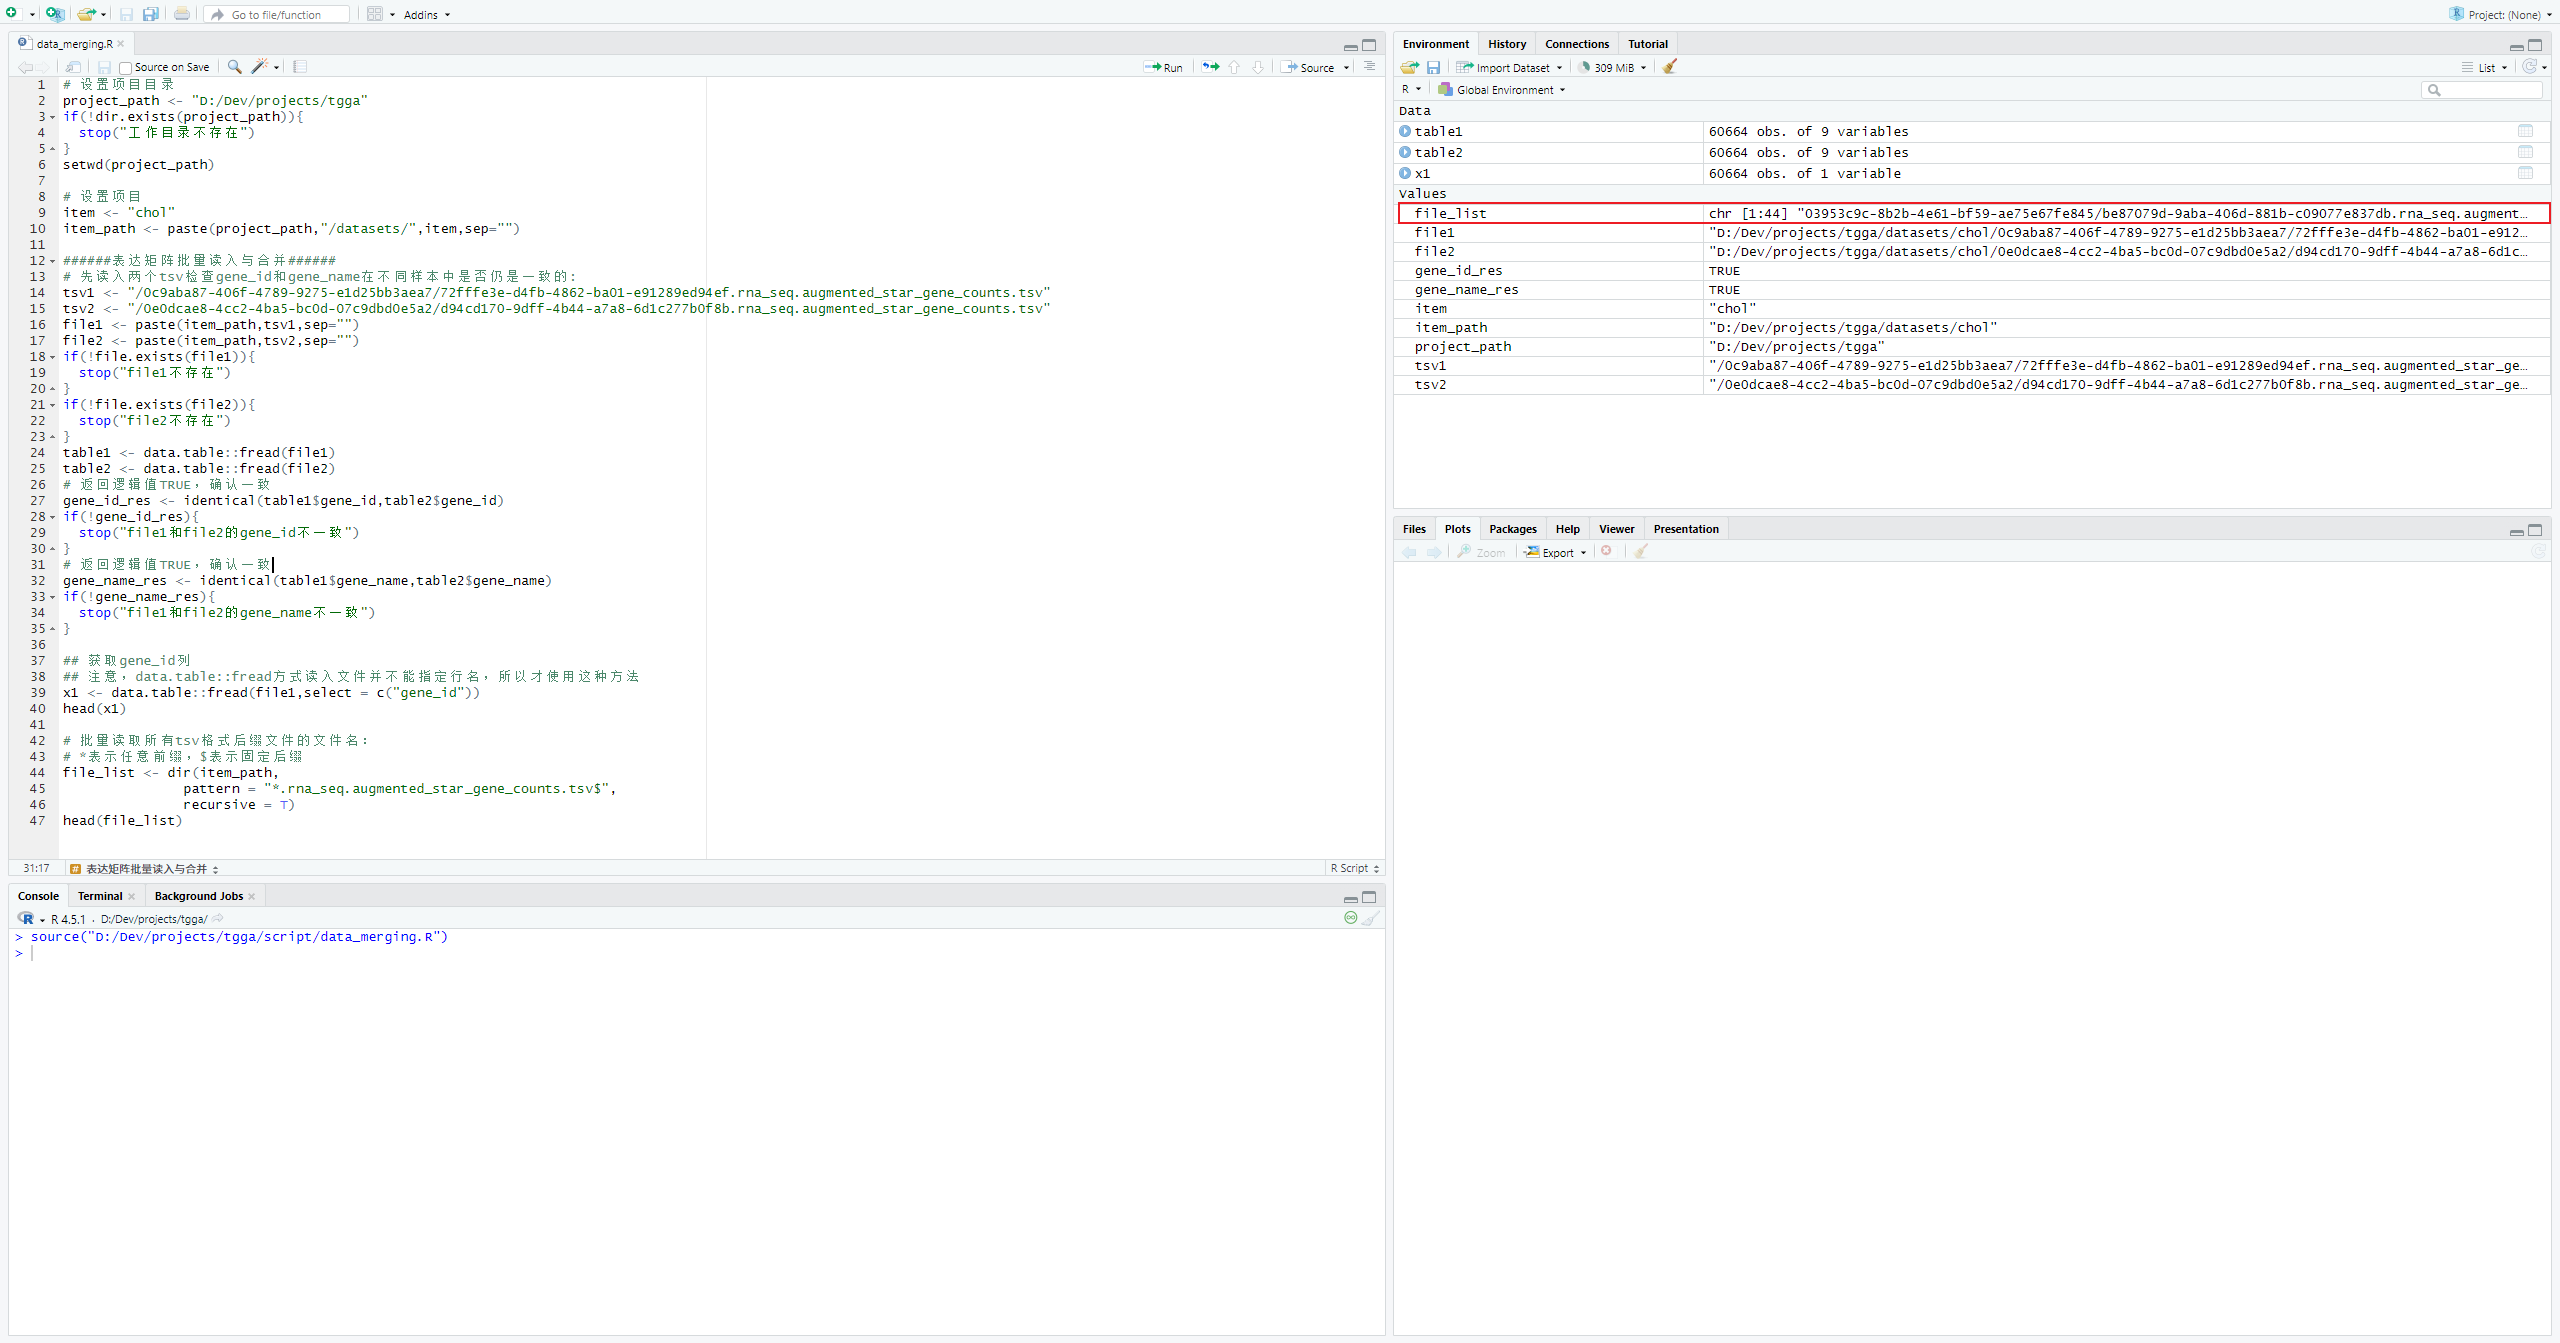Click the Print document icon
This screenshot has height=1343, width=2560.
181,14
